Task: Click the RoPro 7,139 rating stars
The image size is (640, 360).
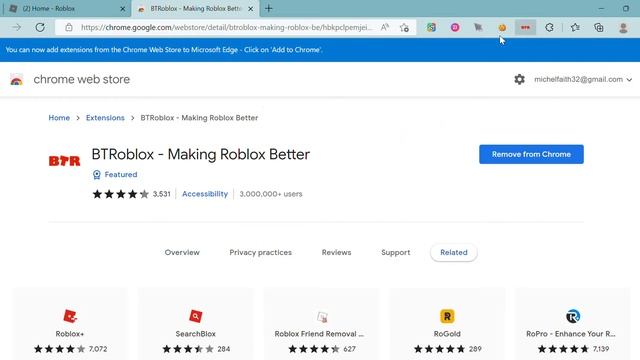Action: [x=563, y=349]
